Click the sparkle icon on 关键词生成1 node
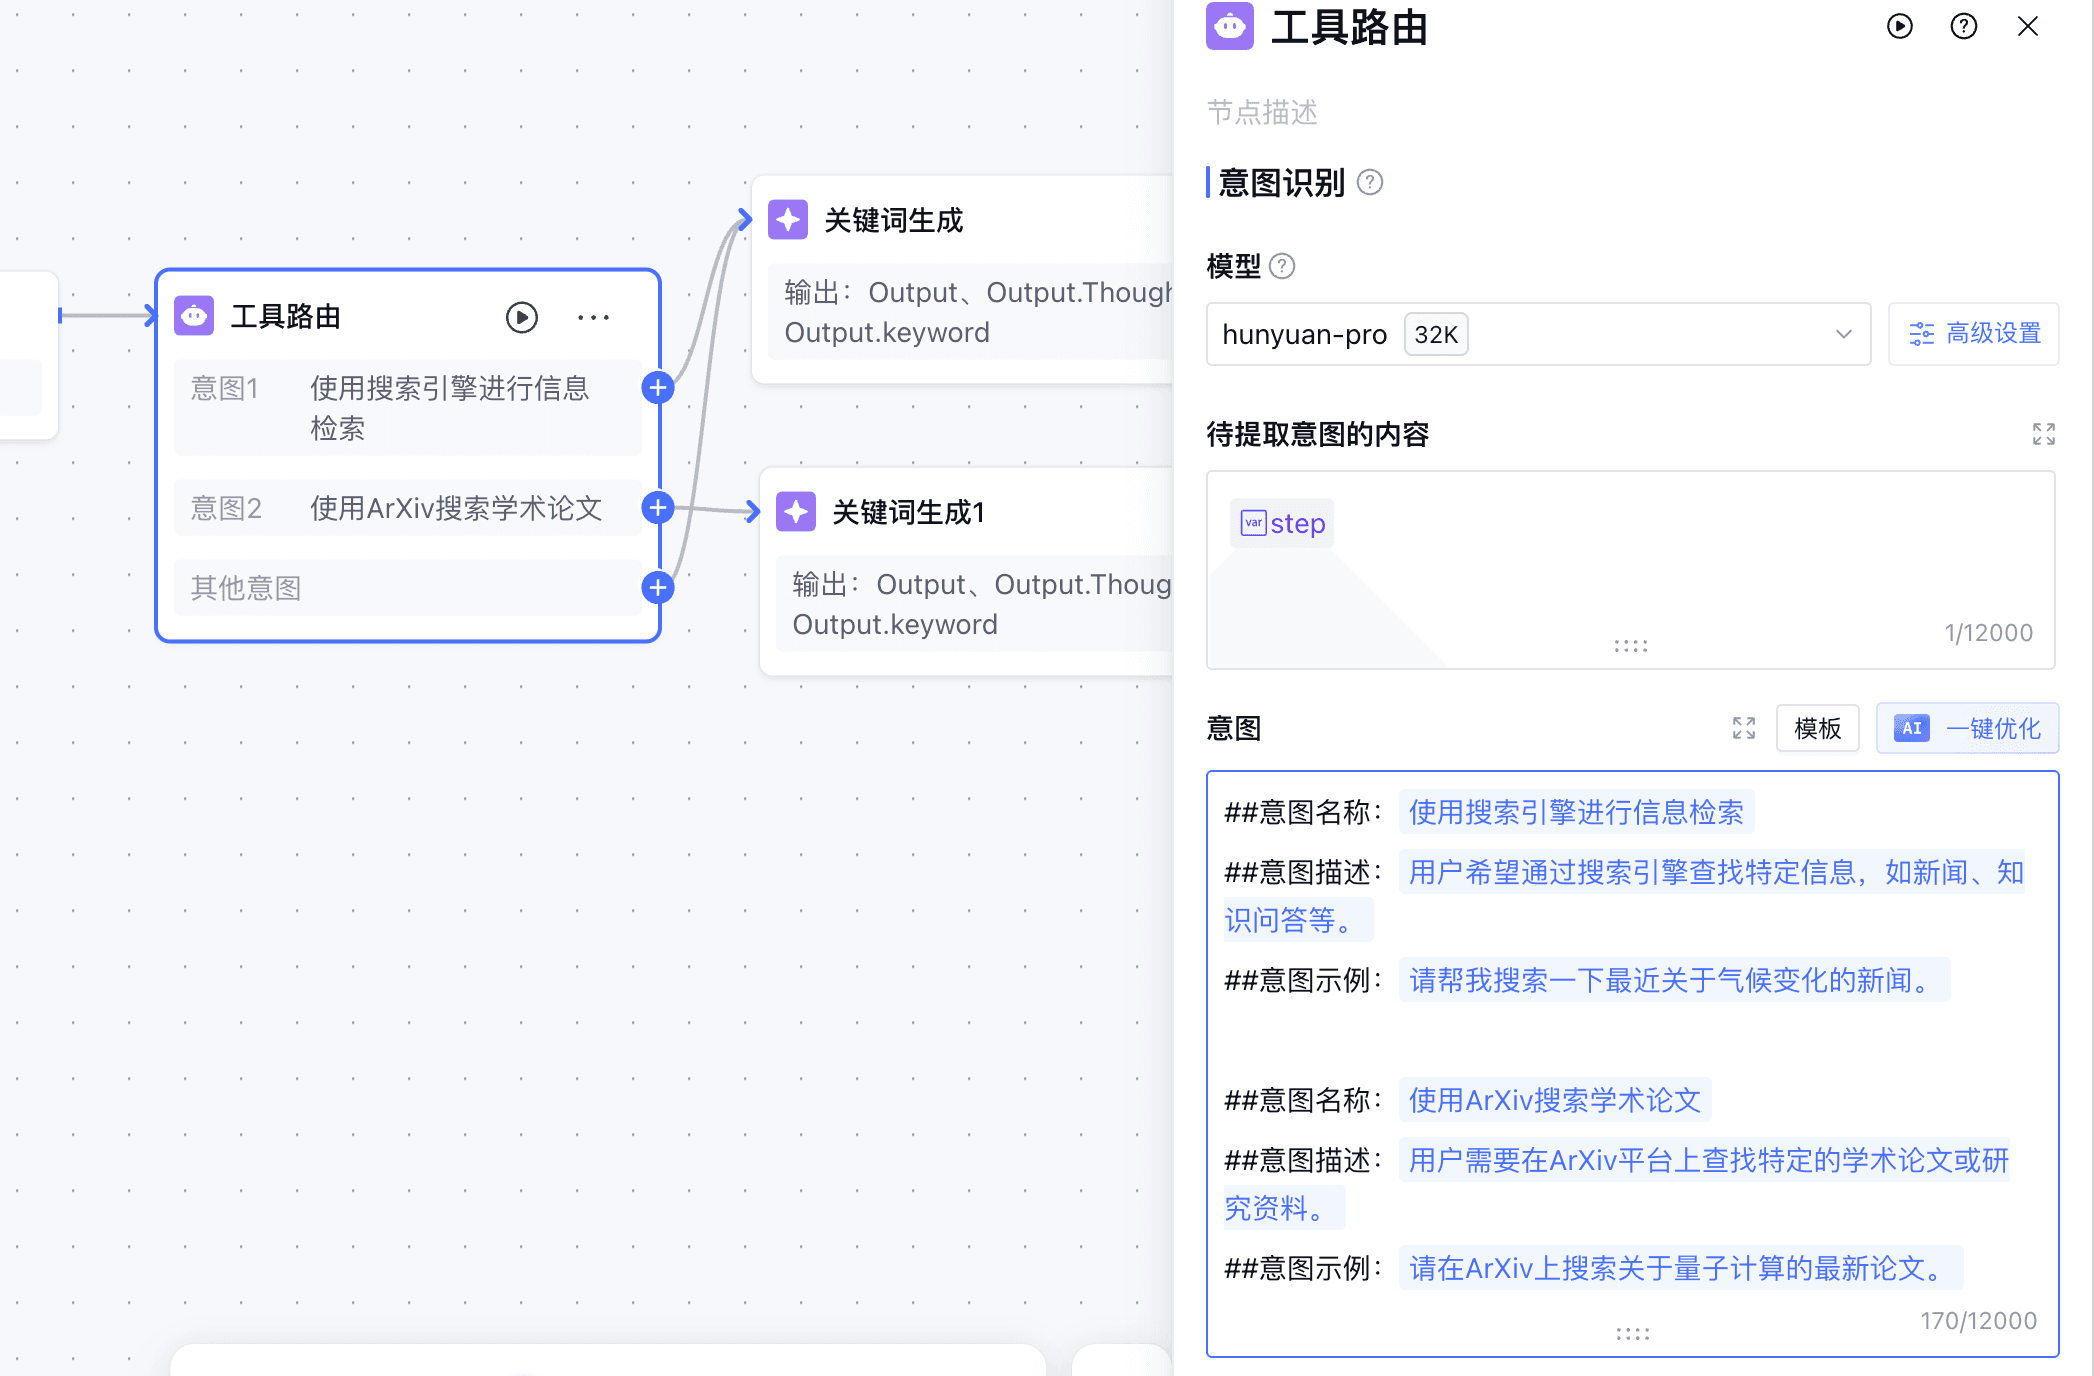2094x1376 pixels. click(795, 511)
